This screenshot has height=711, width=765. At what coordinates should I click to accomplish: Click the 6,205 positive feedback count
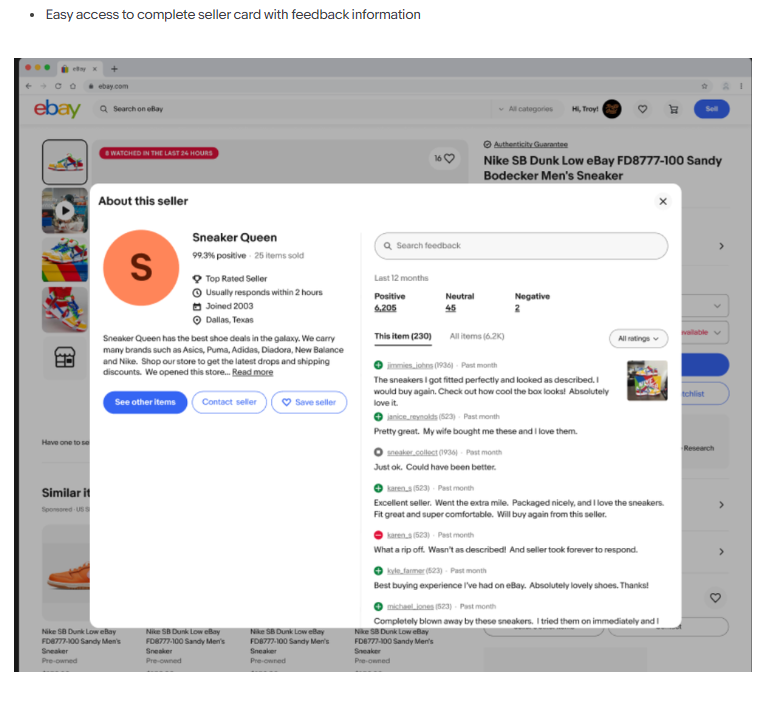tap(385, 308)
